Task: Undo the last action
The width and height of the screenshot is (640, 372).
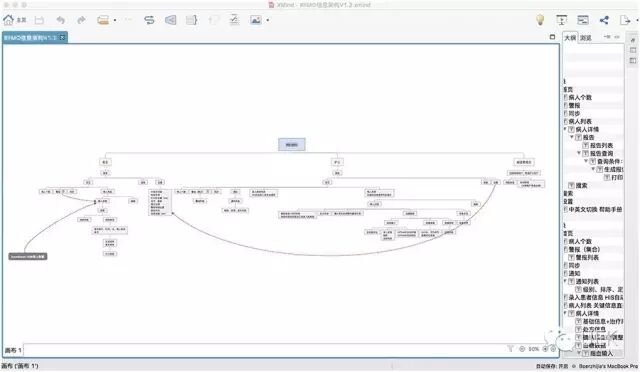Action: click(x=60, y=20)
